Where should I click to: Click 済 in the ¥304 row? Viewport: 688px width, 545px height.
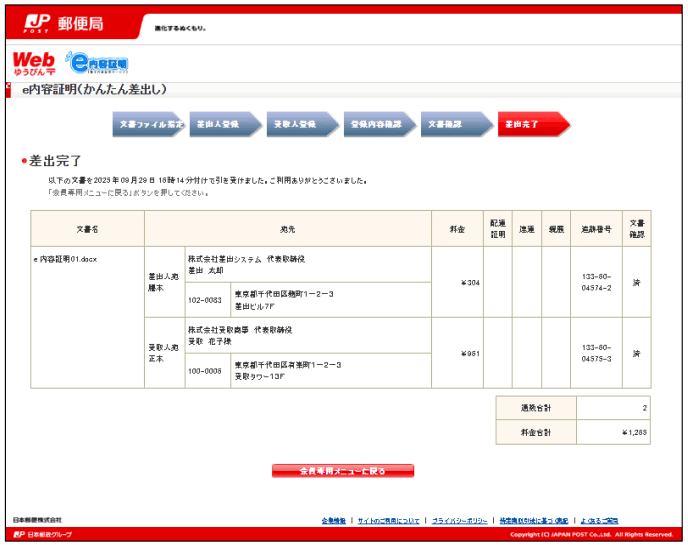[637, 283]
